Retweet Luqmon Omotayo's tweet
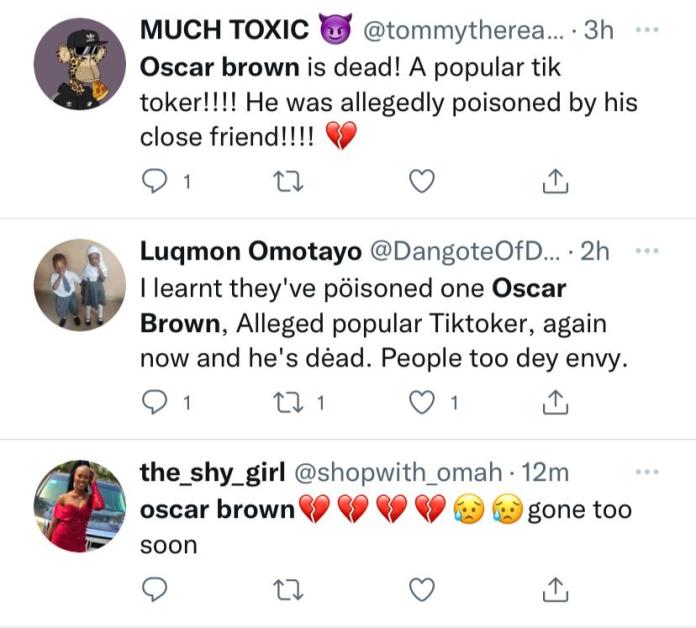 click(x=288, y=403)
